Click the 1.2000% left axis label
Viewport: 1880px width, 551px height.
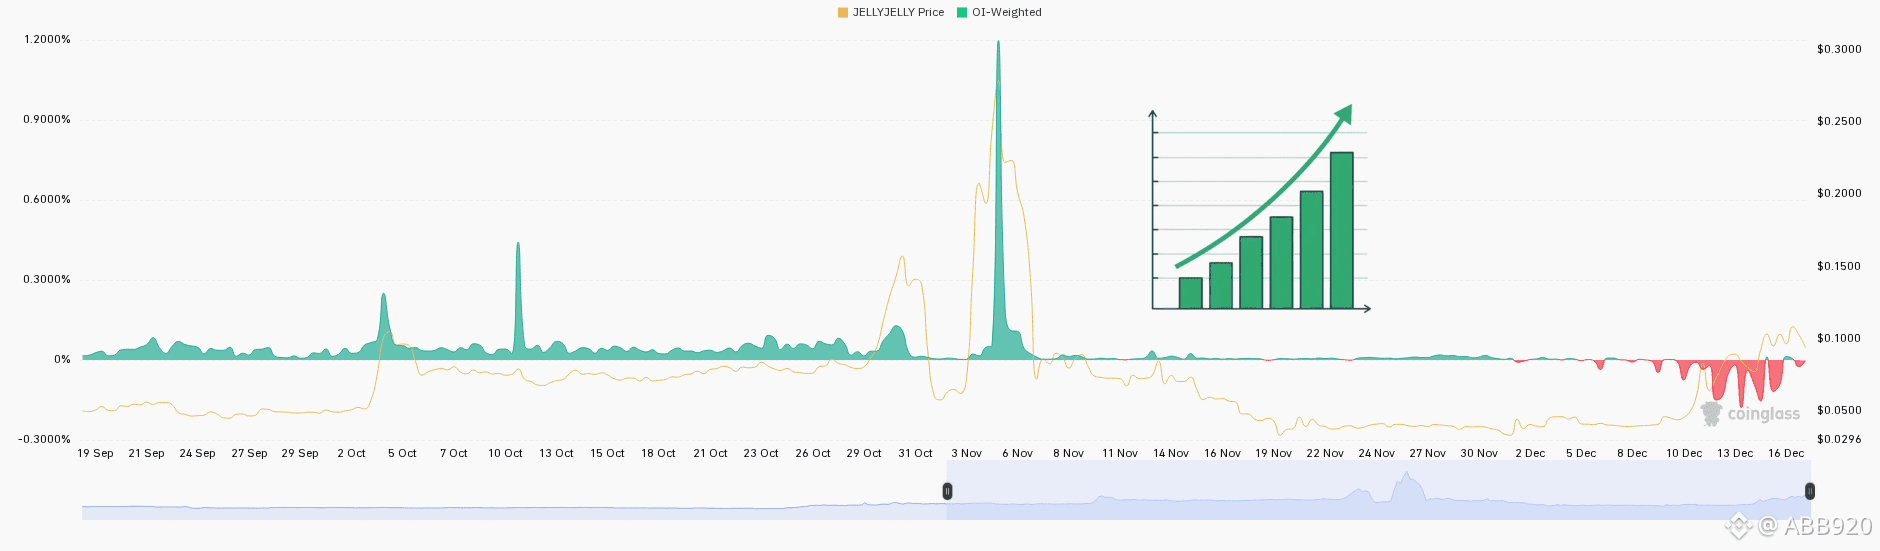tap(47, 40)
